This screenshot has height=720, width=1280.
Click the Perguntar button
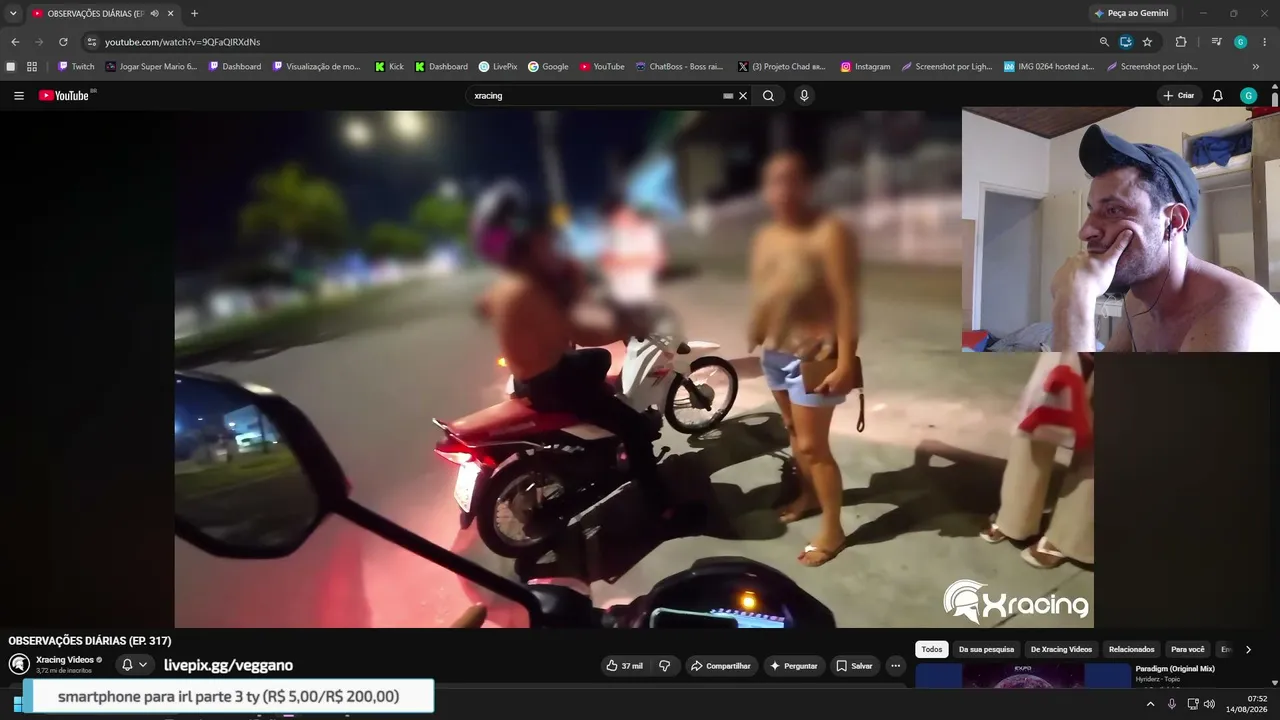794,666
